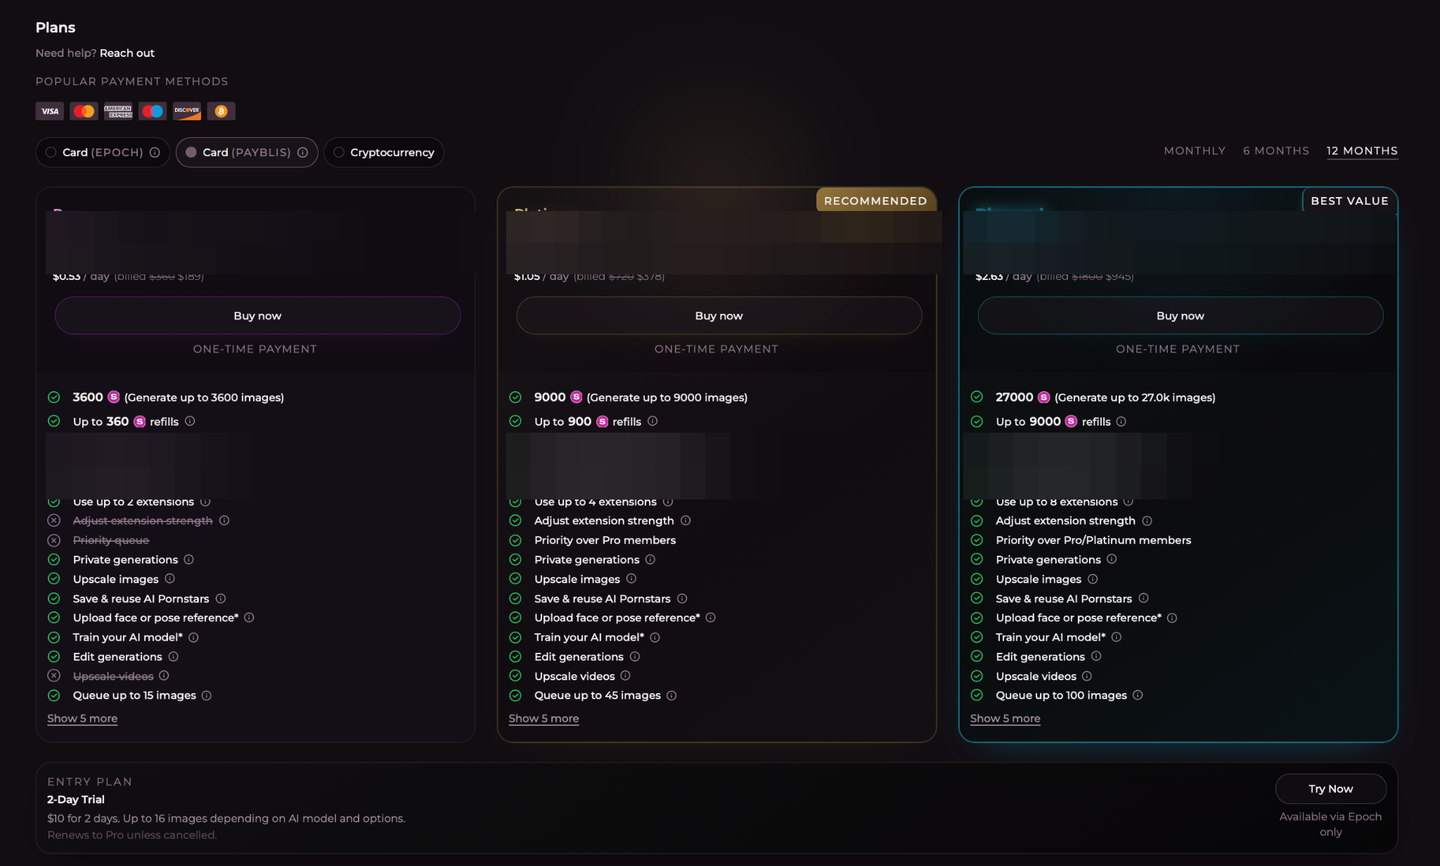Open info for Queue up to 45 images
Screen dimensions: 1440x866
click(x=672, y=695)
